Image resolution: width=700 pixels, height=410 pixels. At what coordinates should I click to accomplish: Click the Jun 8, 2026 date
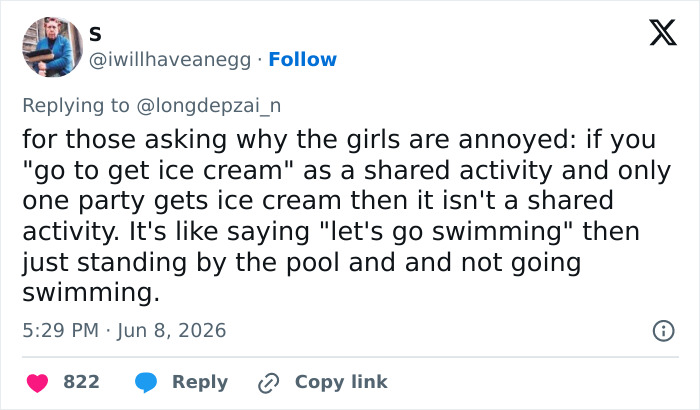(x=172, y=331)
